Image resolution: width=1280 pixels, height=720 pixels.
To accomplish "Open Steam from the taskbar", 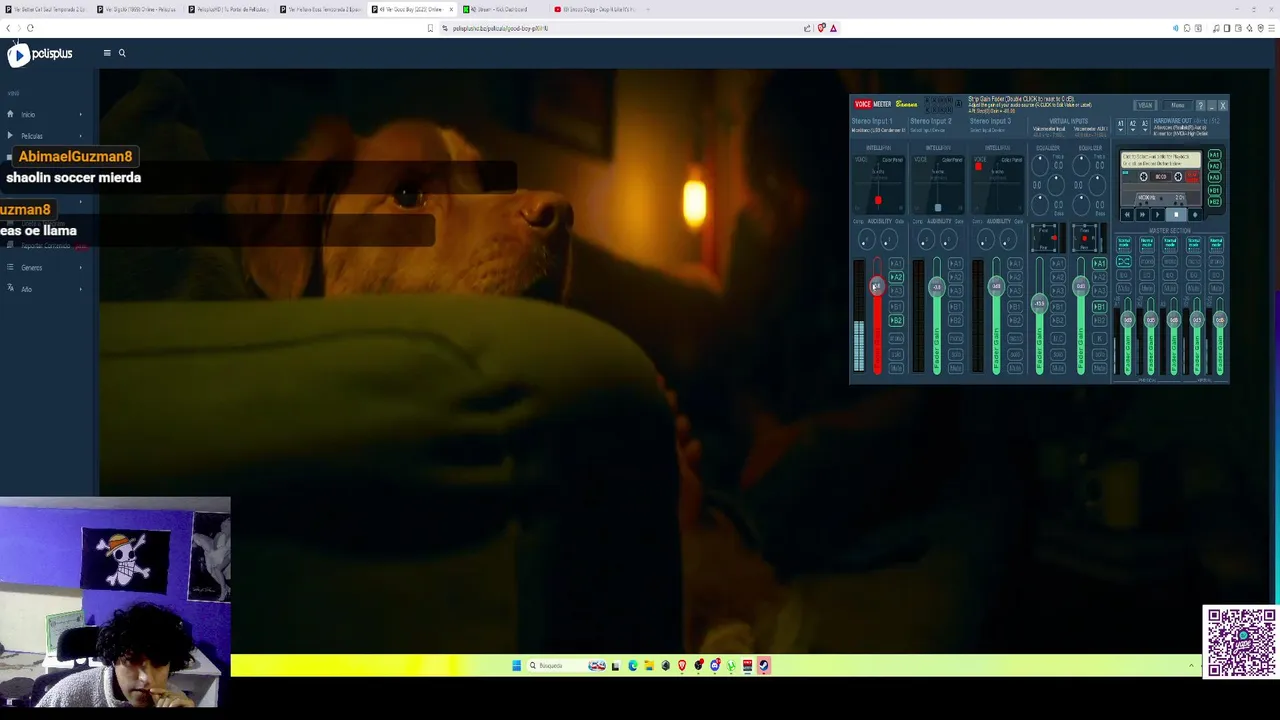I will tap(764, 666).
